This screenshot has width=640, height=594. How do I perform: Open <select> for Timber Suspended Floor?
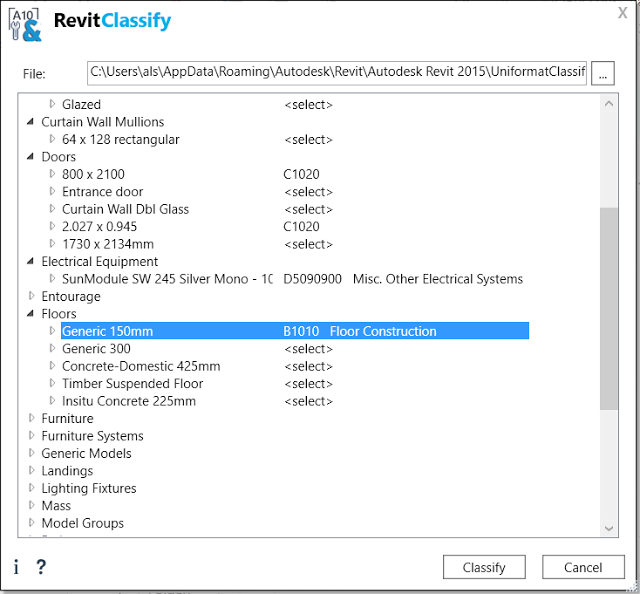tap(309, 384)
